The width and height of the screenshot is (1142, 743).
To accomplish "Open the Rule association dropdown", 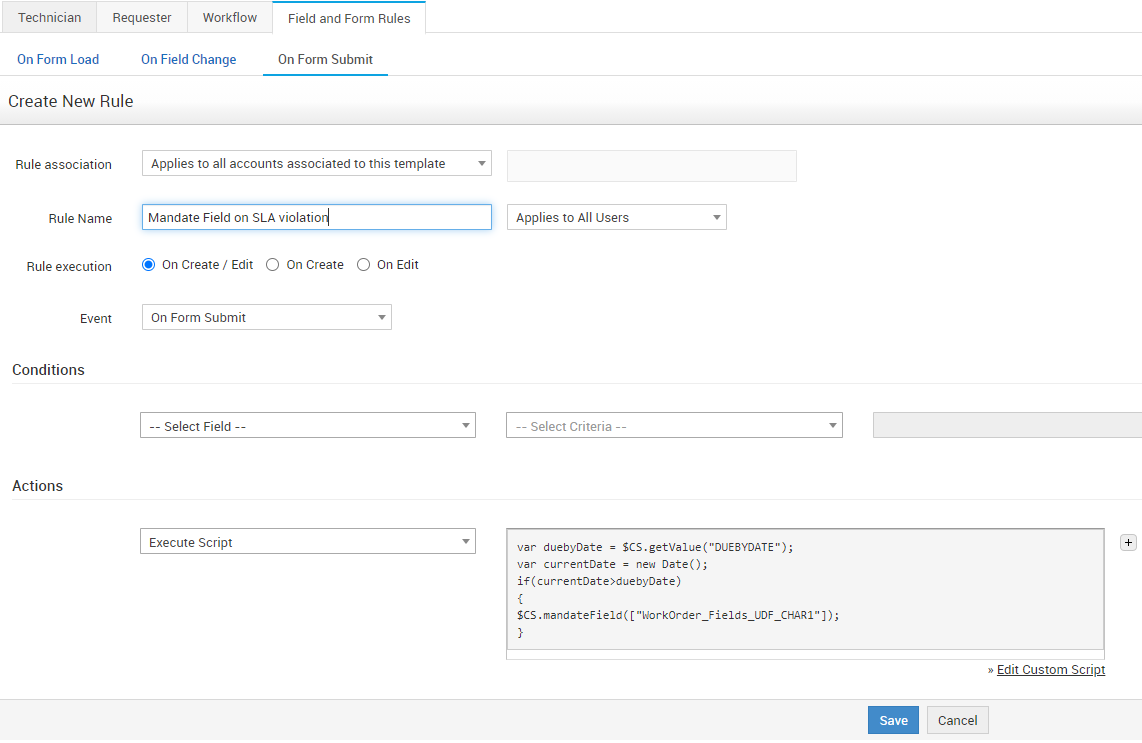I will (x=316, y=164).
